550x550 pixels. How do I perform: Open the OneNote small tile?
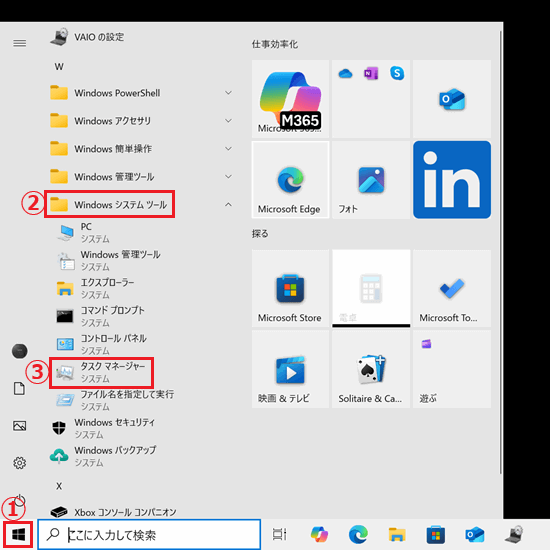point(371,74)
